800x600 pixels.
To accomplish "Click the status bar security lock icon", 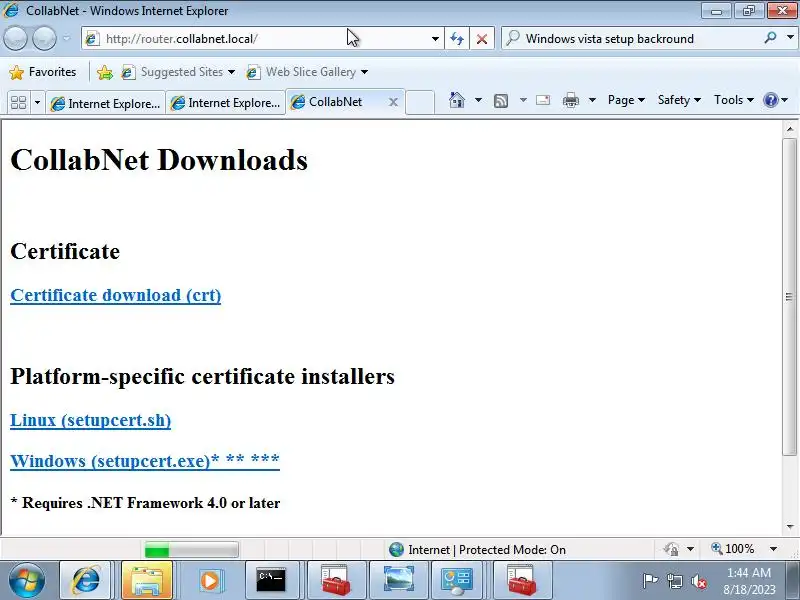I will pos(671,549).
